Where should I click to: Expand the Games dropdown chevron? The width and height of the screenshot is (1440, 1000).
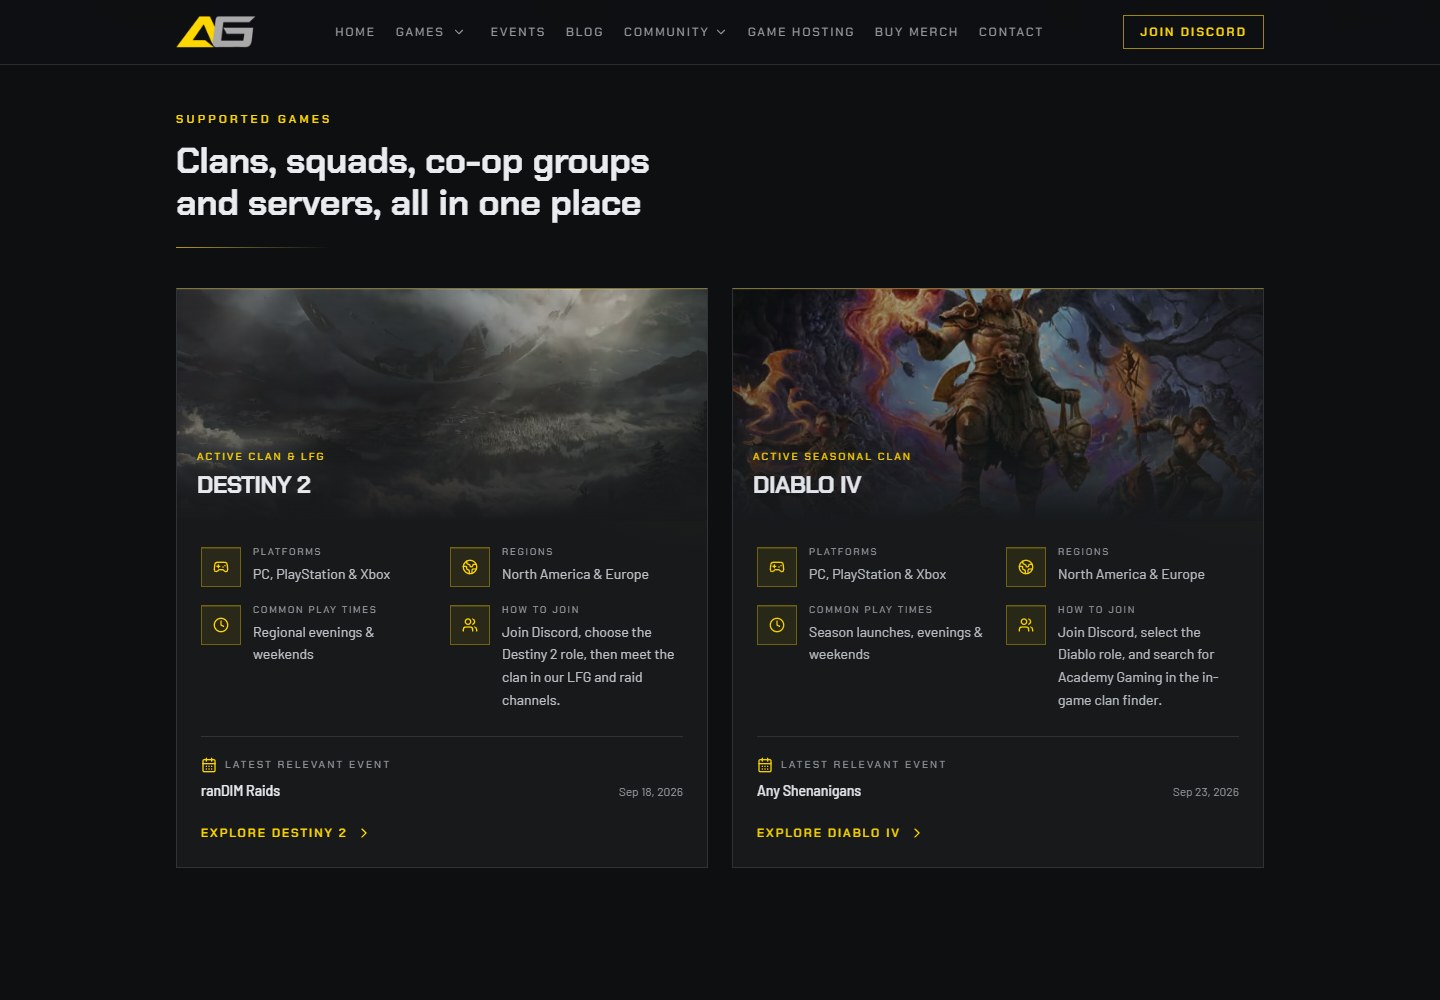coord(459,32)
